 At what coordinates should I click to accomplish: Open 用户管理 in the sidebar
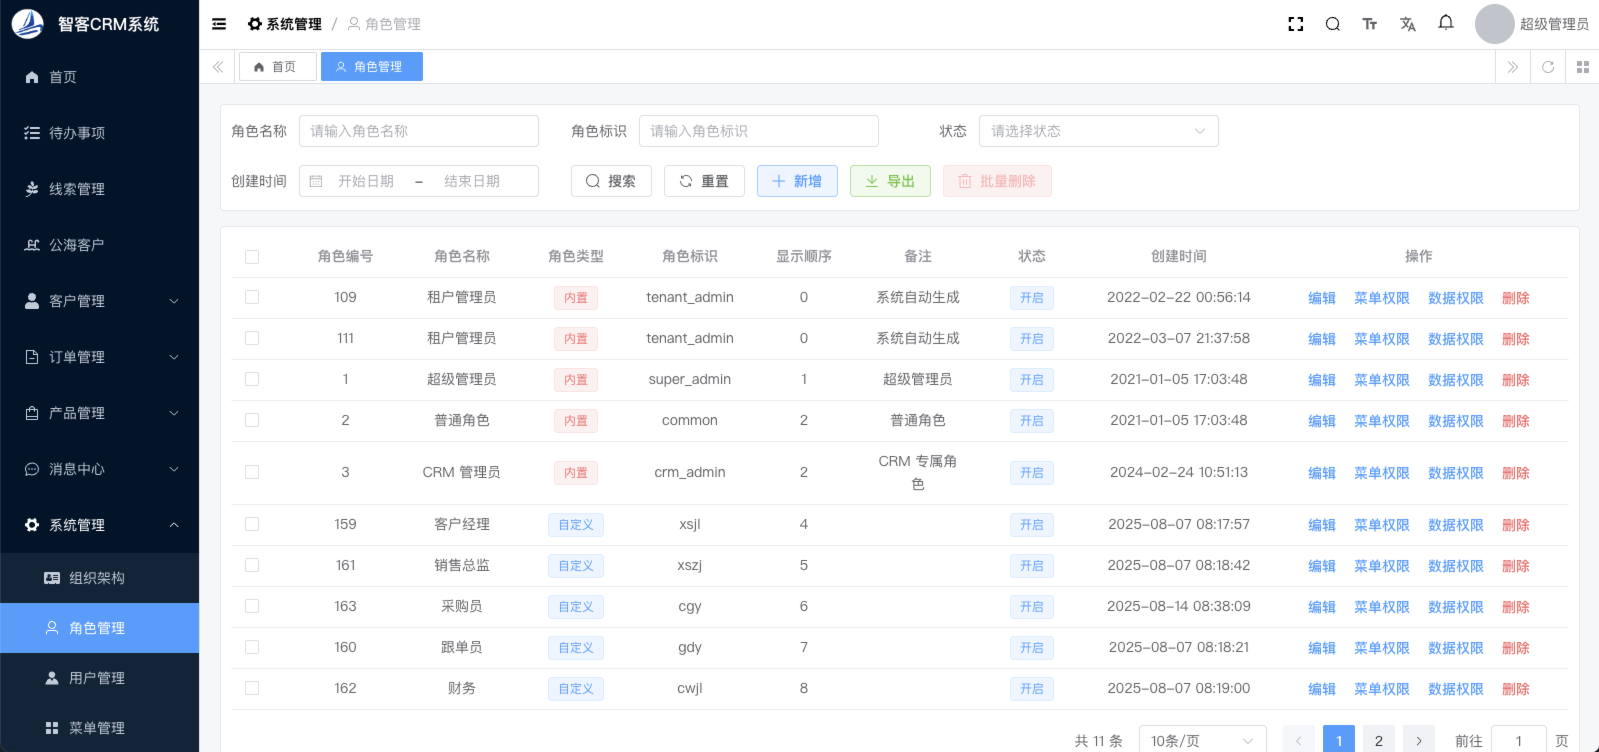[97, 678]
